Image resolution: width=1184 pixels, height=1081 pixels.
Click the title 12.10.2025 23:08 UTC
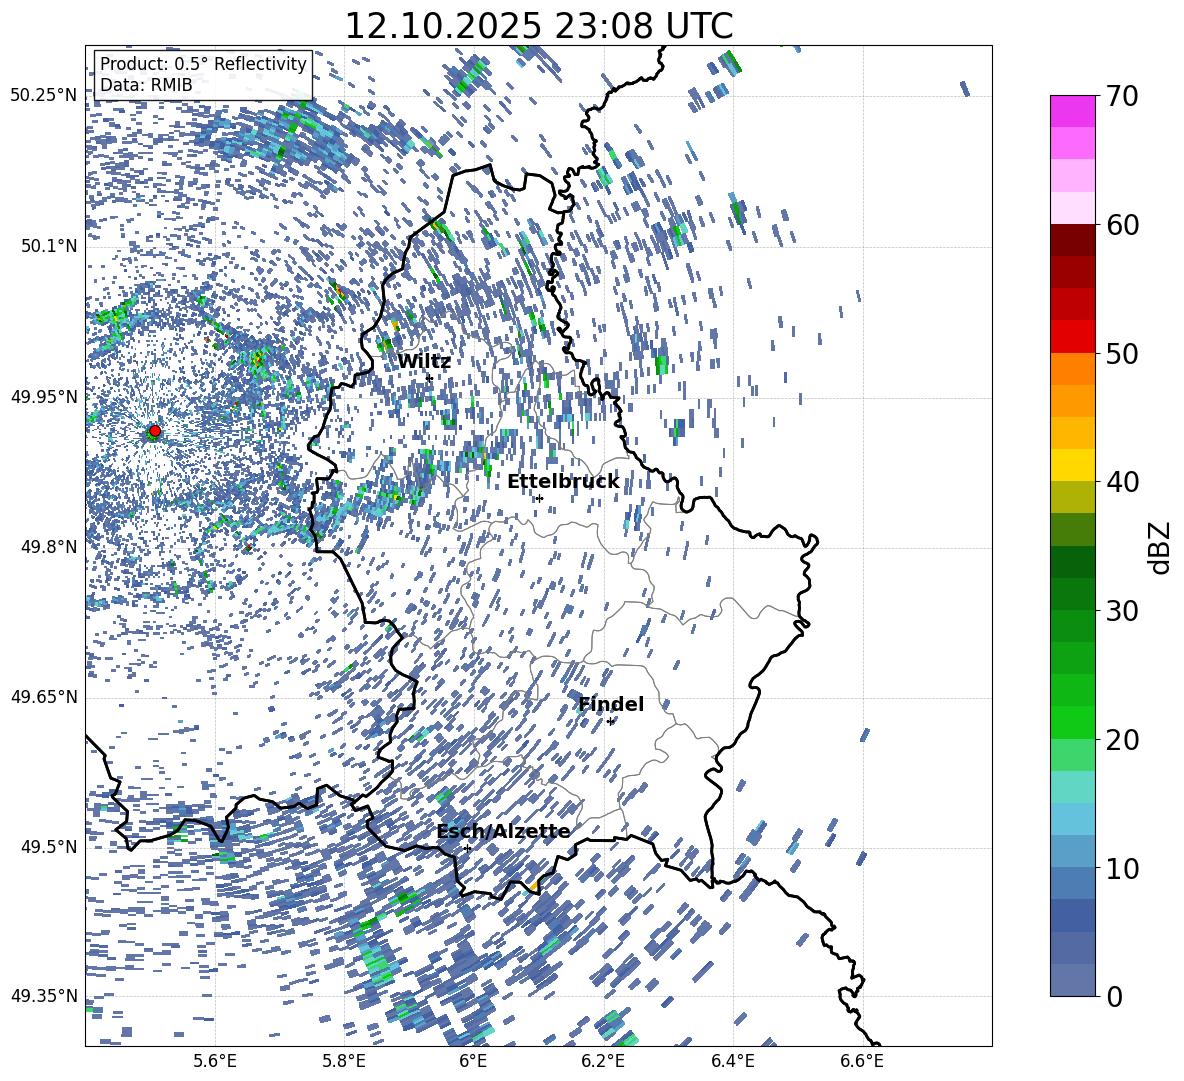tap(538, 26)
